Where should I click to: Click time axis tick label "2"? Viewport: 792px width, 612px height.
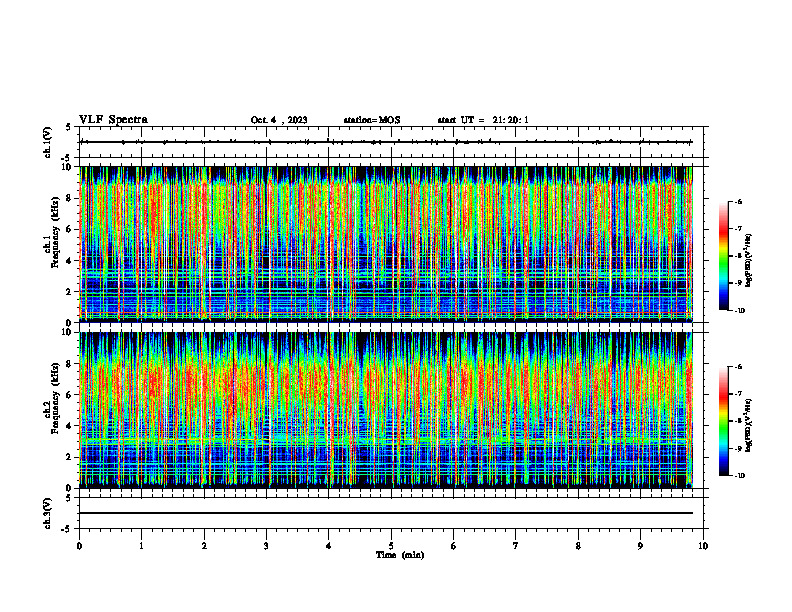[x=204, y=546]
